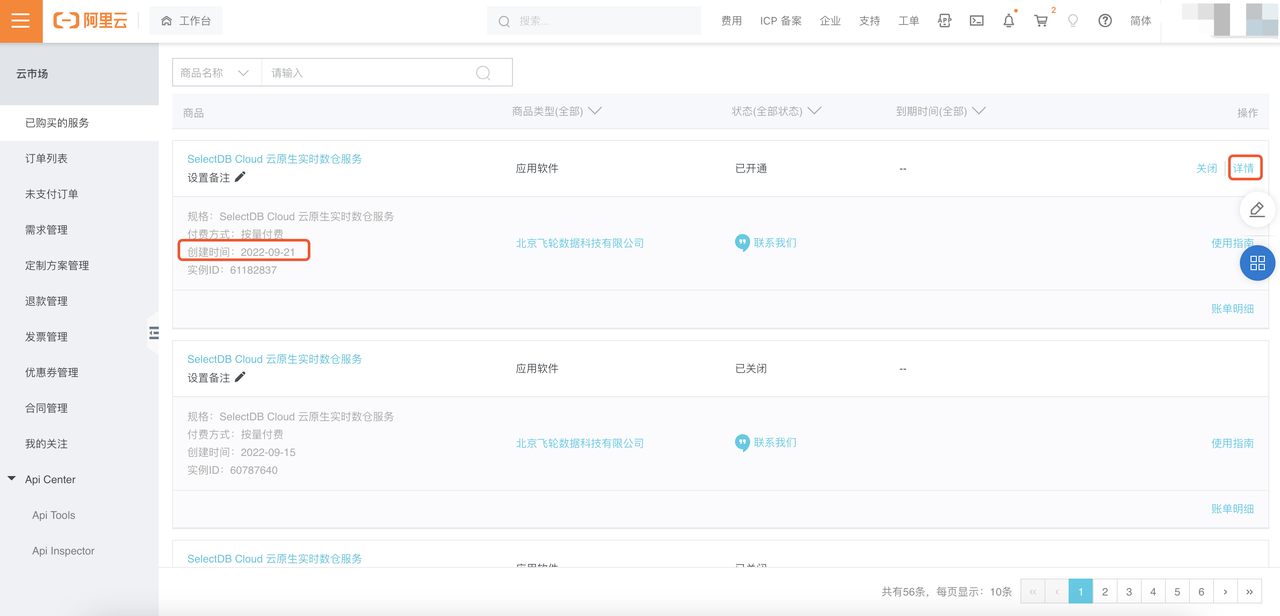The image size is (1280, 616).
Task: Open the 工单 menu
Action: [x=909, y=21]
